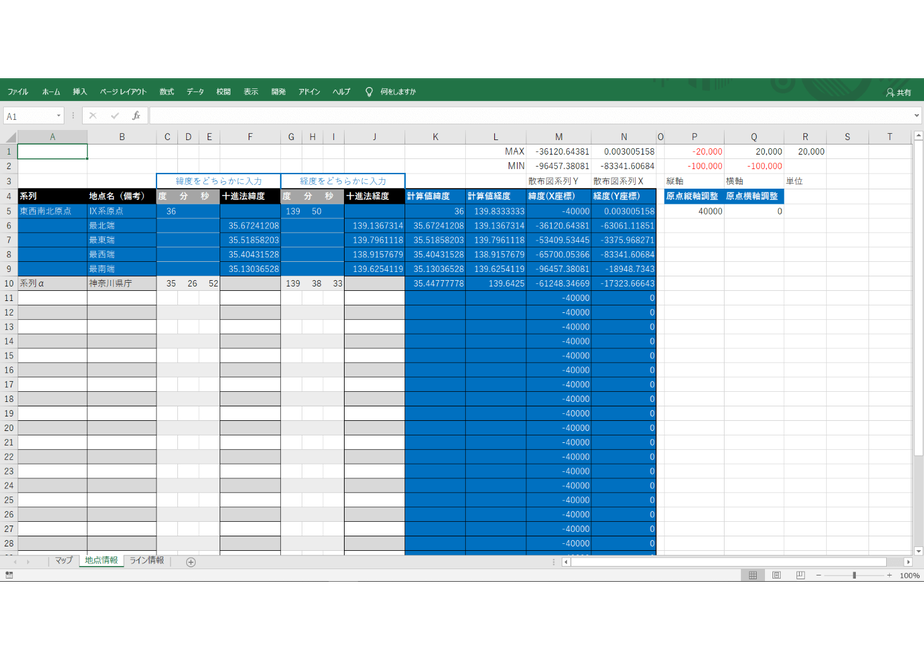Click the 共有 share button
Viewport: 924px width, 660px height.
(x=899, y=93)
